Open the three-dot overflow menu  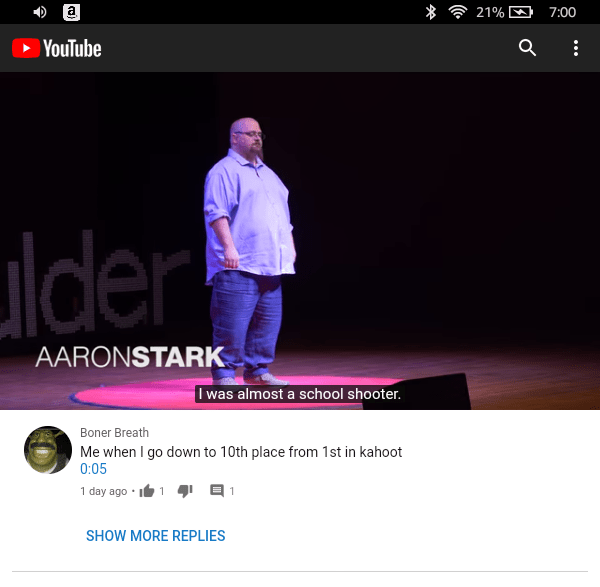coord(576,48)
